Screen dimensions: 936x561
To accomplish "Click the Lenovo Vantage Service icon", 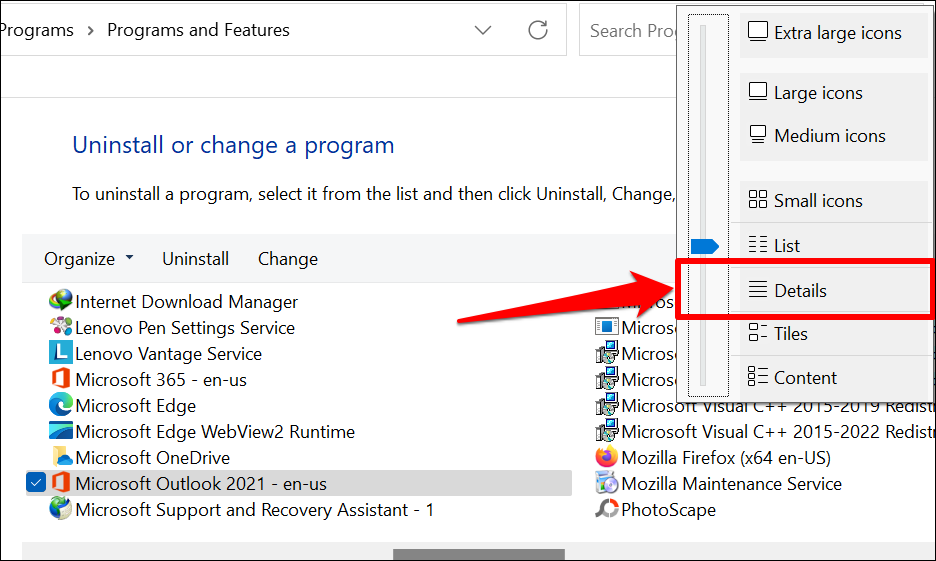I will pos(61,353).
